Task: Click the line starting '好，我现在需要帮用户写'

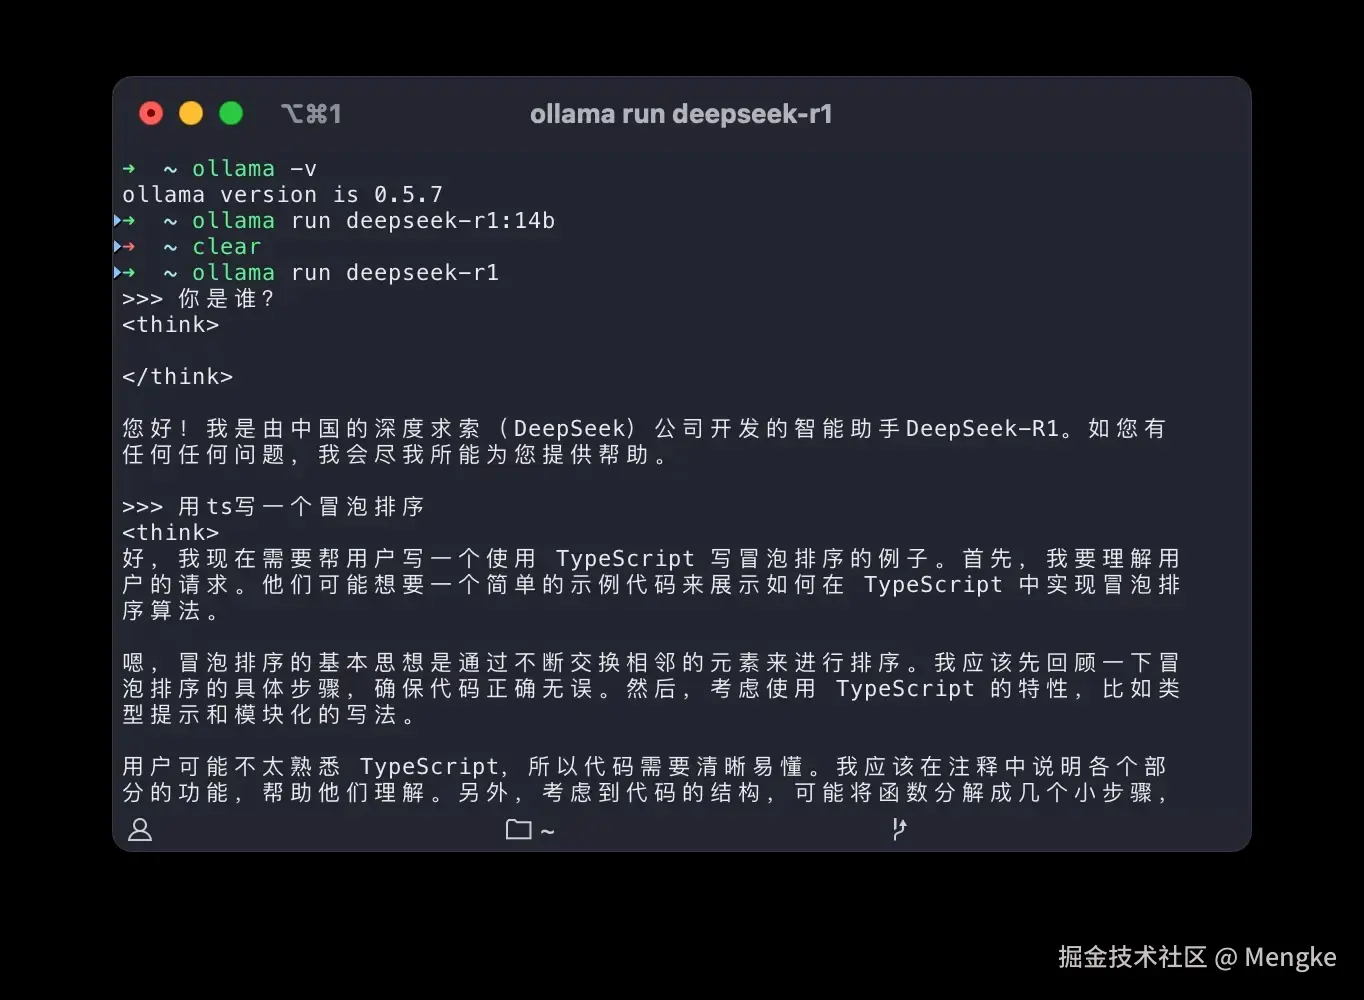Action: 651,559
